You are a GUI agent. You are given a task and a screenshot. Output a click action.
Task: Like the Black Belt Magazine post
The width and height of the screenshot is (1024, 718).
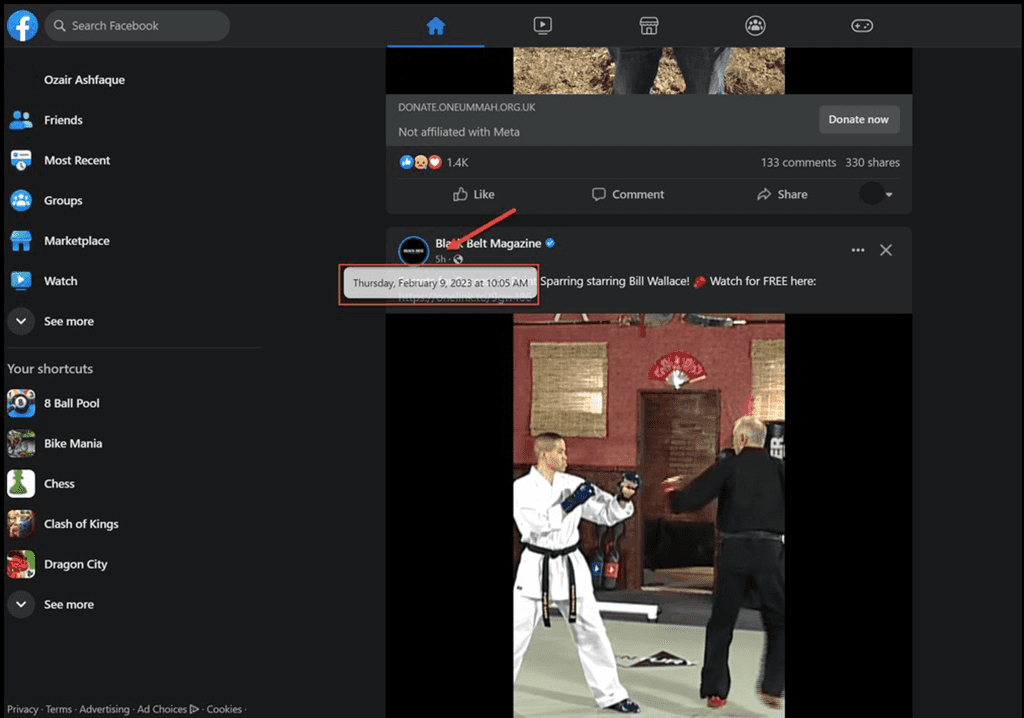tap(473, 194)
